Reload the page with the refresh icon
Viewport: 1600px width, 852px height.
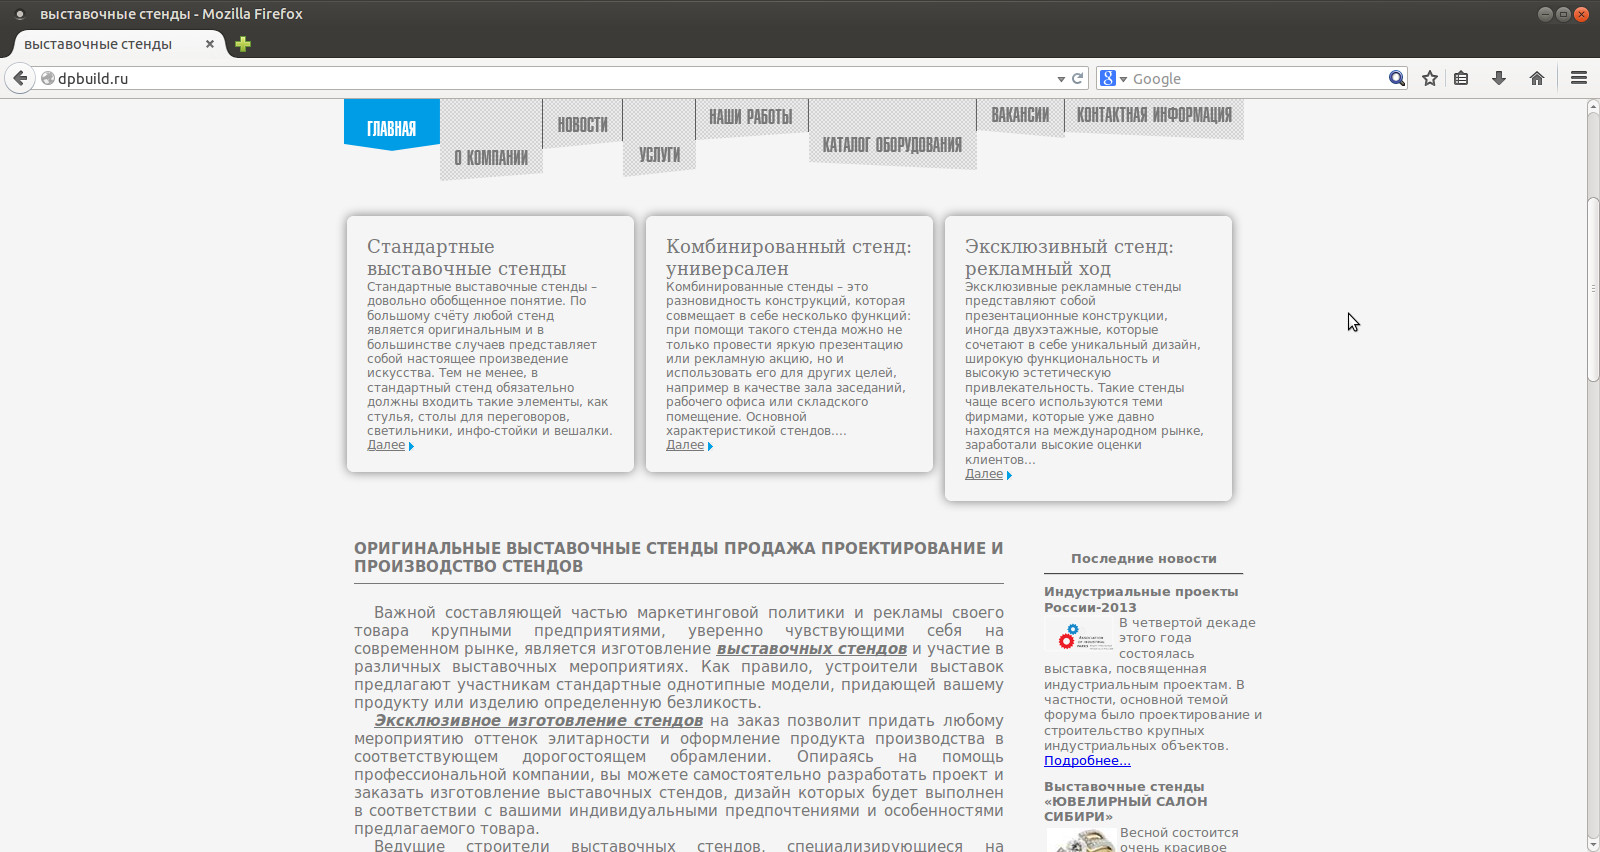click(x=1078, y=78)
